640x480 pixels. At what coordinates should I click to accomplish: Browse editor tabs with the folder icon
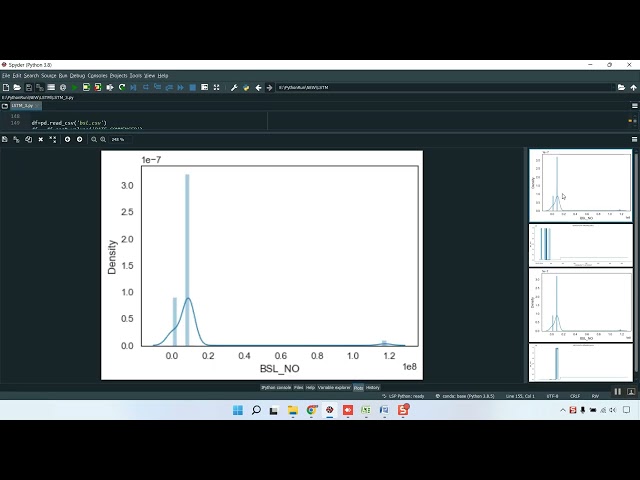tap(5, 106)
